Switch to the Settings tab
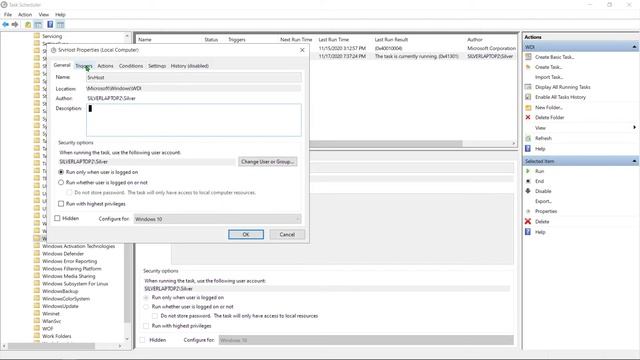The height and width of the screenshot is (360, 640). click(x=157, y=66)
